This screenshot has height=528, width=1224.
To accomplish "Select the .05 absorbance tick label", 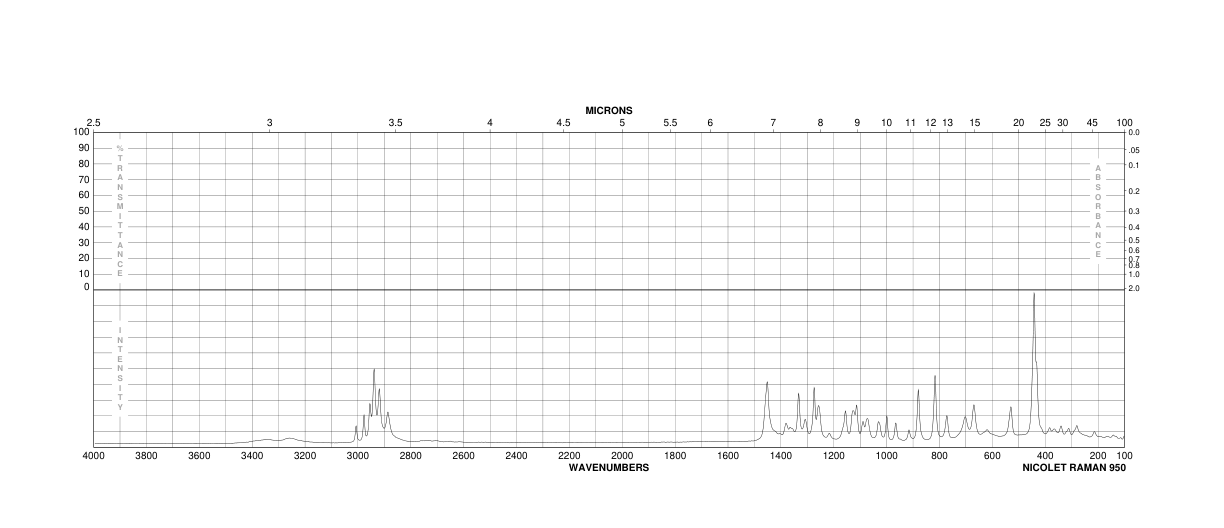I will coord(1134,150).
